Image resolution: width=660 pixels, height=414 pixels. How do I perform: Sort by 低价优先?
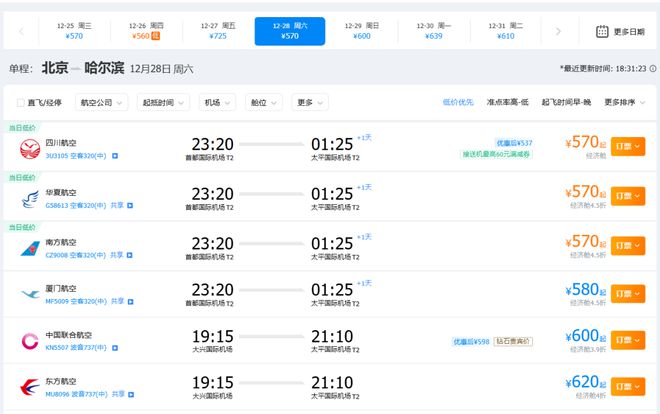coord(458,102)
